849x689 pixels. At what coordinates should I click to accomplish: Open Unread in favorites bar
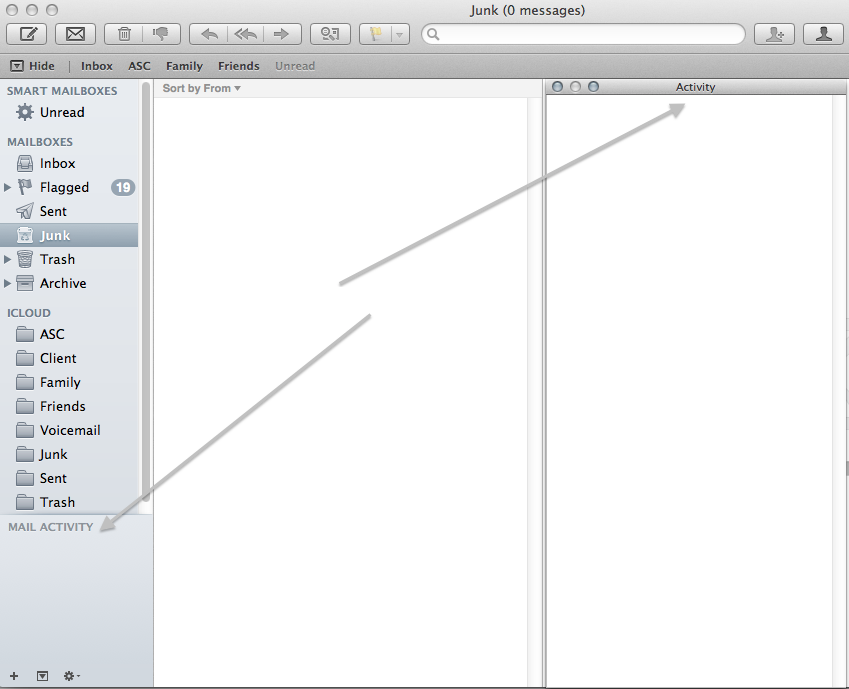tap(295, 66)
